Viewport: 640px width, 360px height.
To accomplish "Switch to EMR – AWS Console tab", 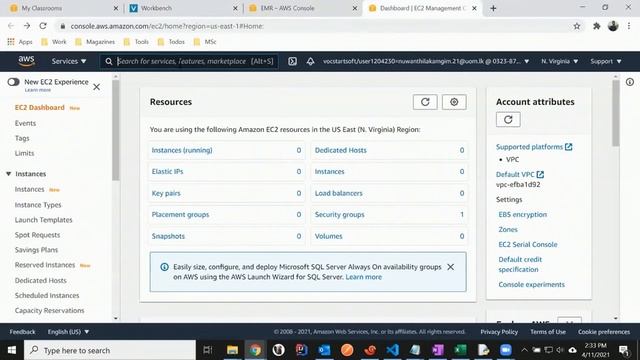I will (302, 8).
